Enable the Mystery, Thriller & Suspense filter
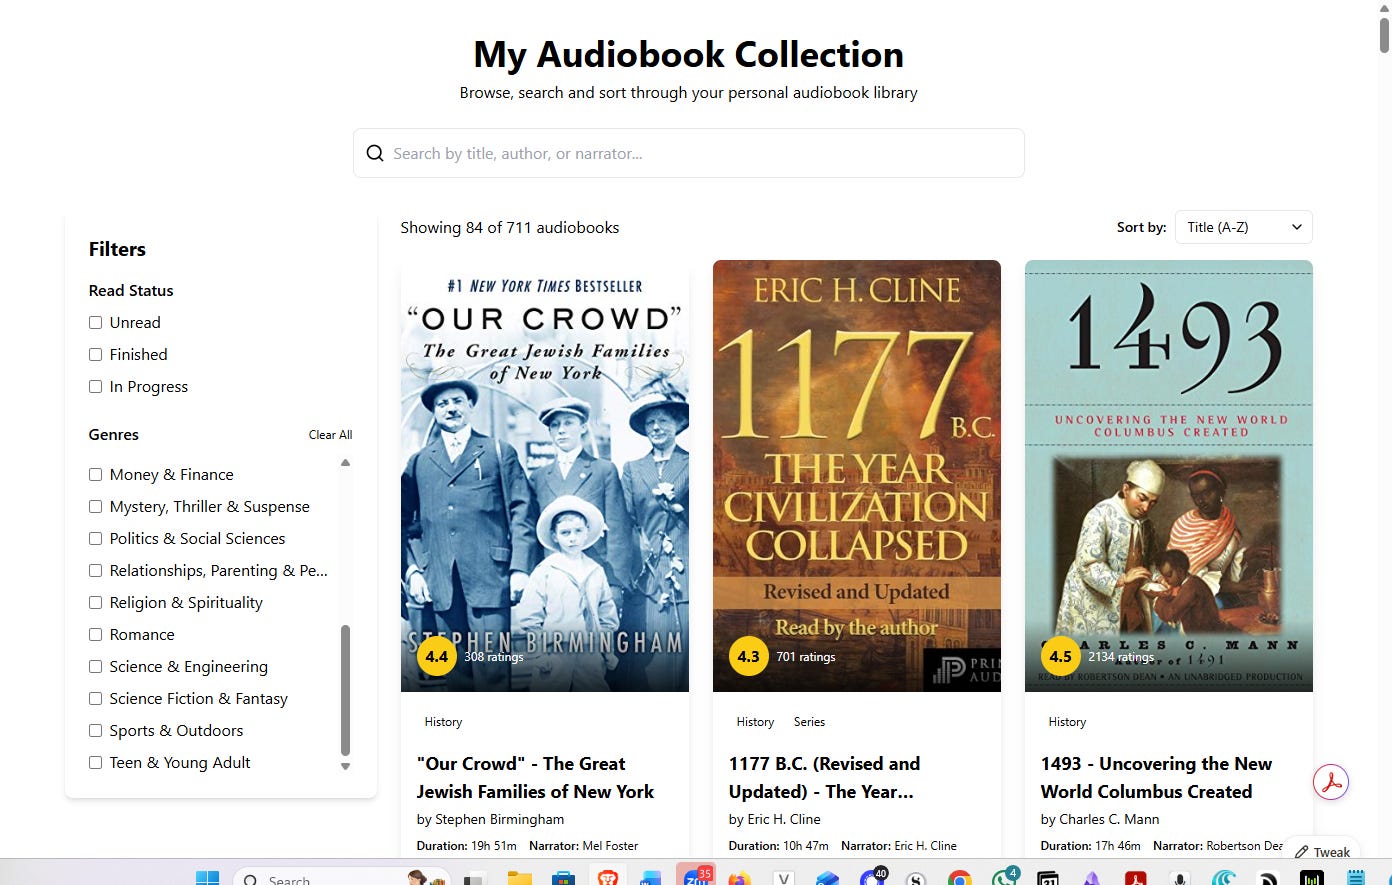1392x885 pixels. (x=95, y=506)
